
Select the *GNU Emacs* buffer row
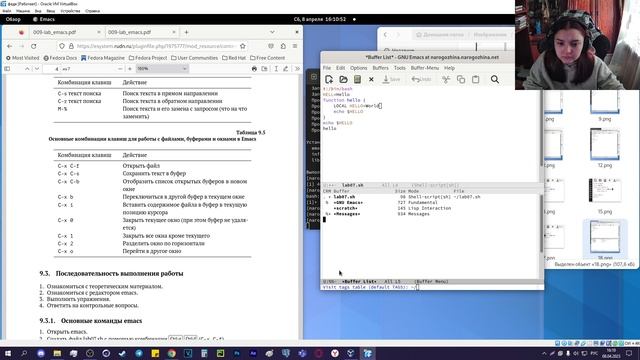point(381,202)
